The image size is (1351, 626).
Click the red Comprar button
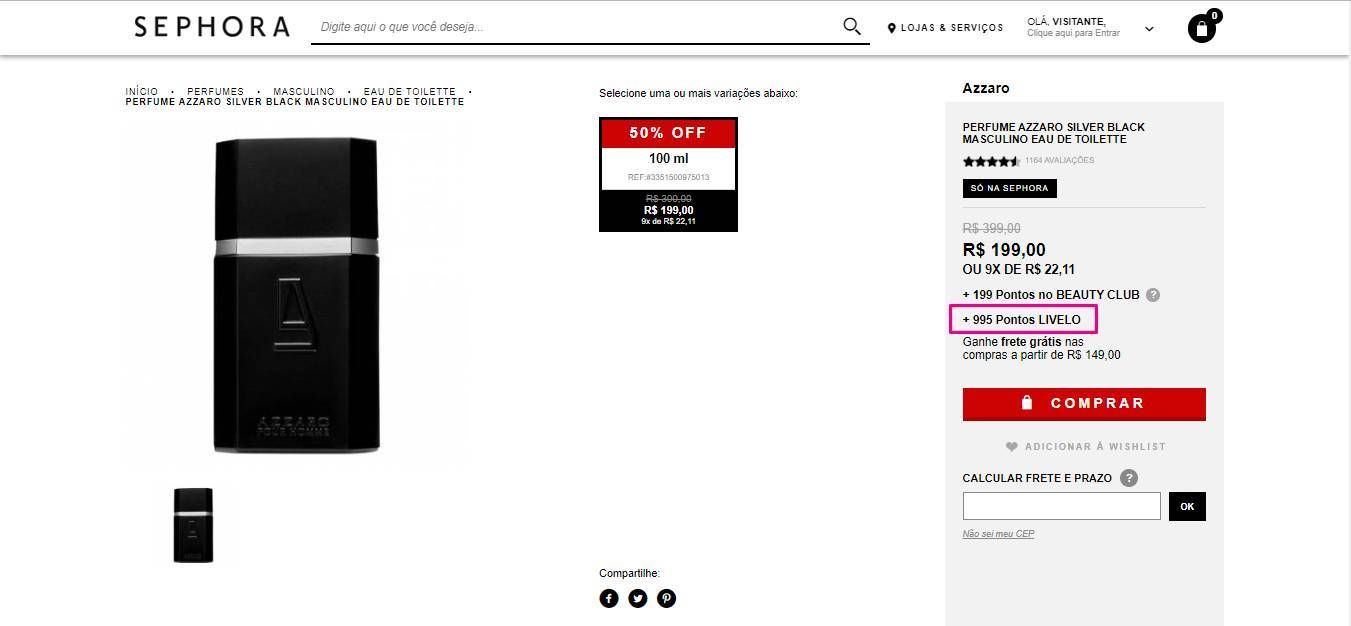pos(1084,403)
